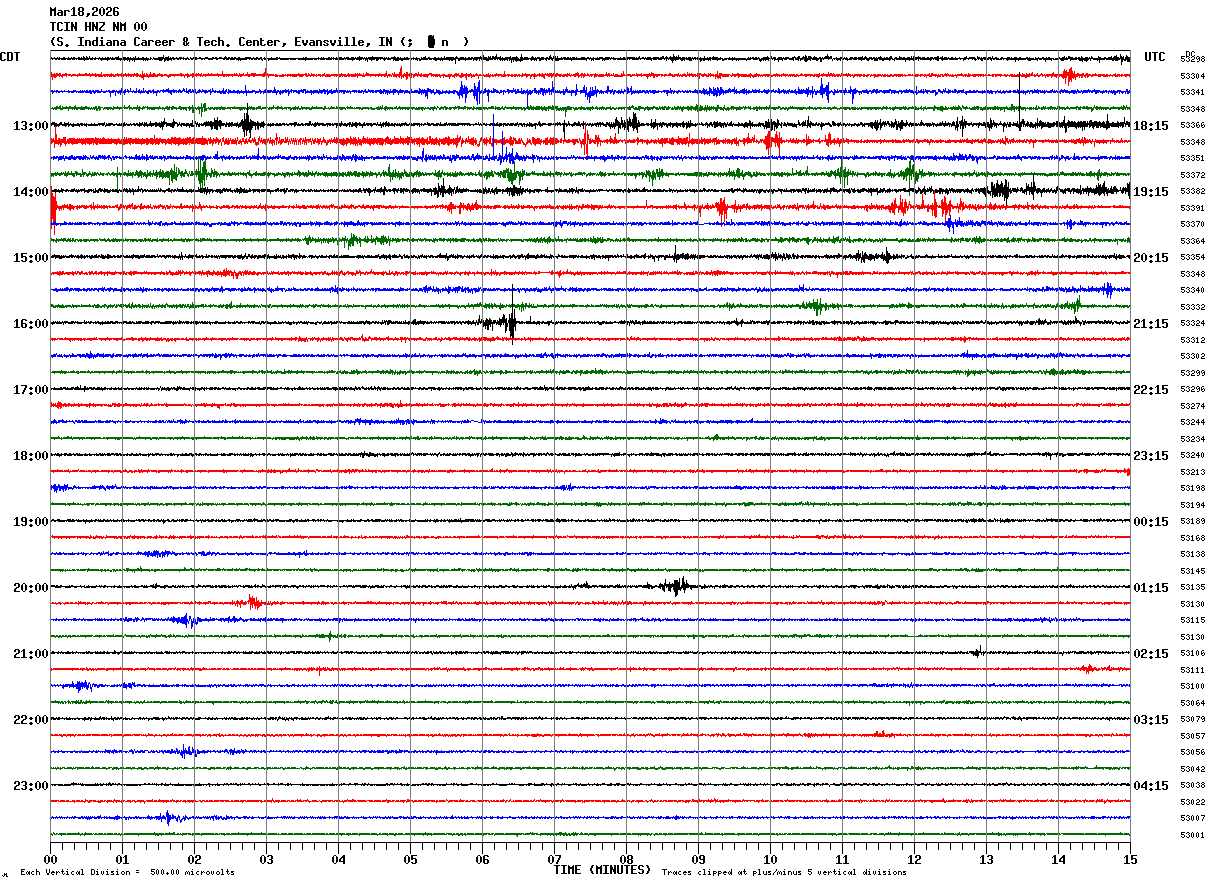Viewport: 1210px width, 886px height.
Task: Click minute 00 on the time axis
Action: (50, 860)
